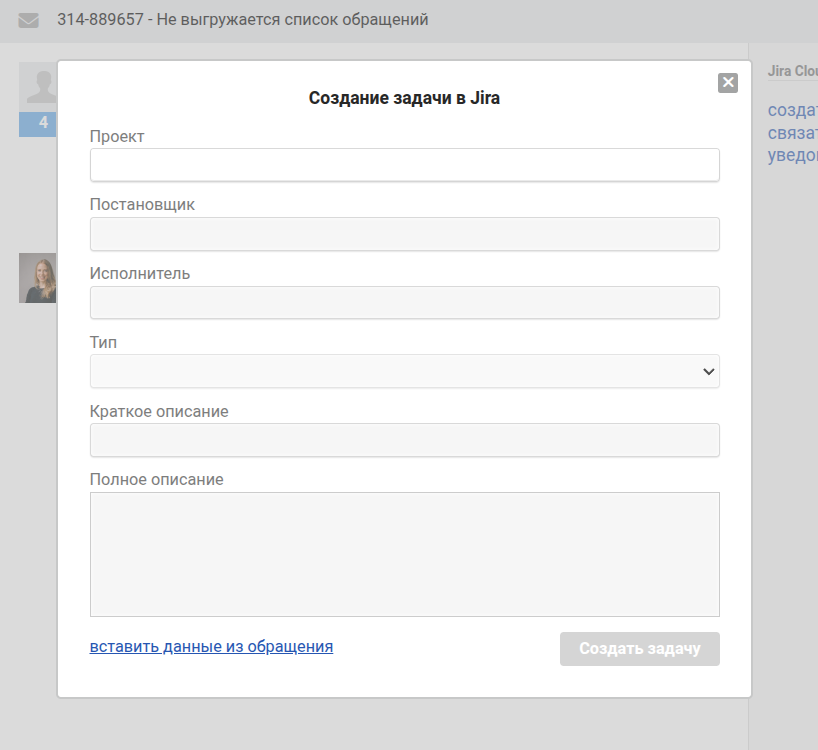The height and width of the screenshot is (750, 818).
Task: Focus the Постановщик field
Action: click(404, 234)
